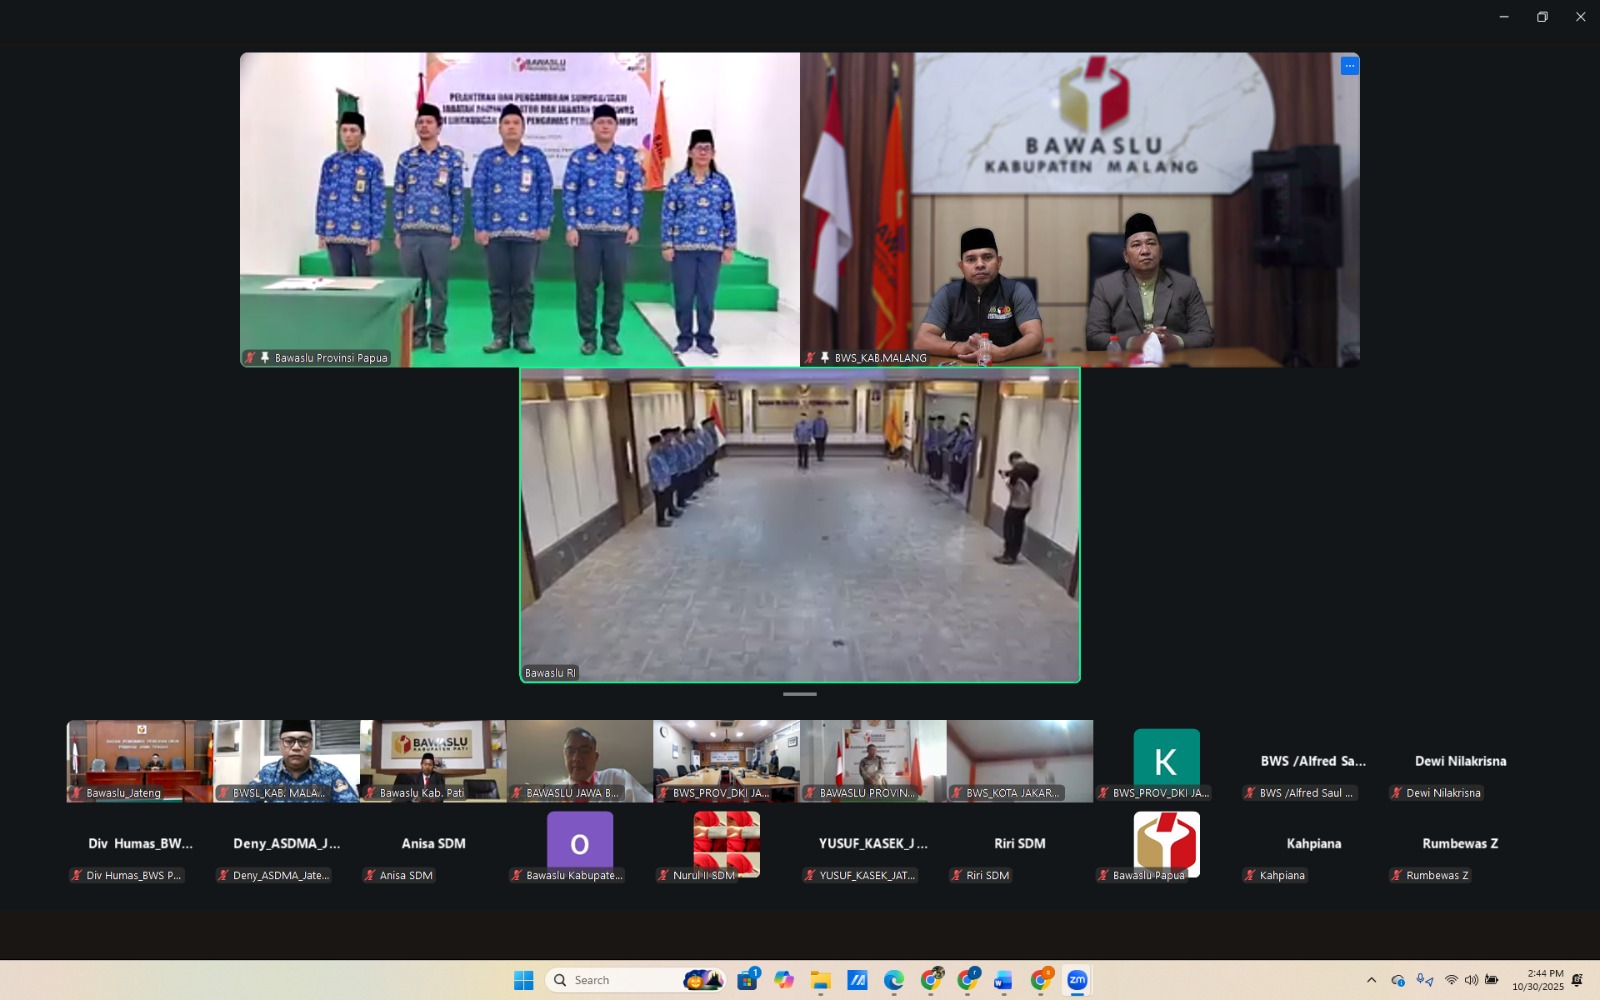This screenshot has height=1000, width=1600.
Task: Grab the gallery divider handle below Bawaslu RI
Action: (x=800, y=694)
